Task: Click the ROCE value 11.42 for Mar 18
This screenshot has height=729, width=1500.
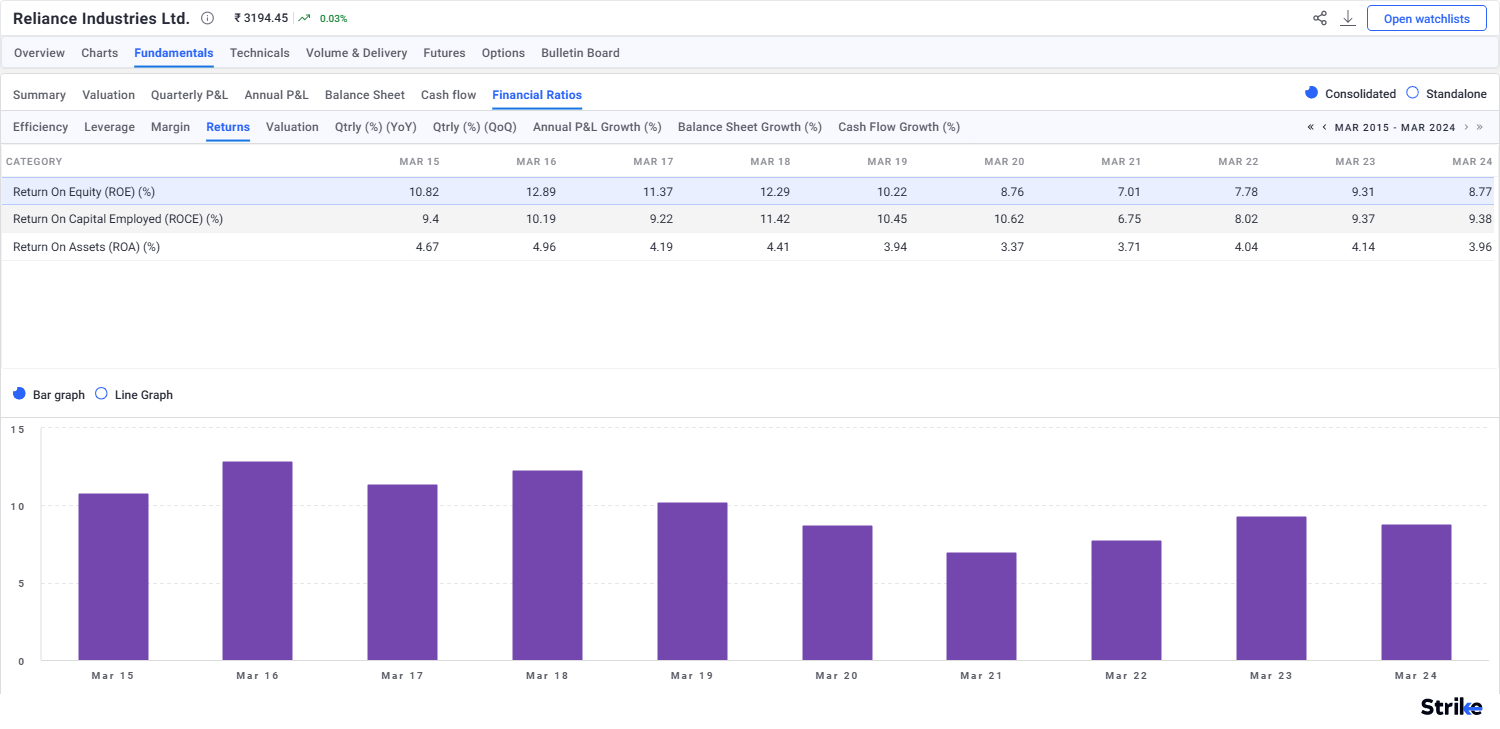Action: click(775, 219)
